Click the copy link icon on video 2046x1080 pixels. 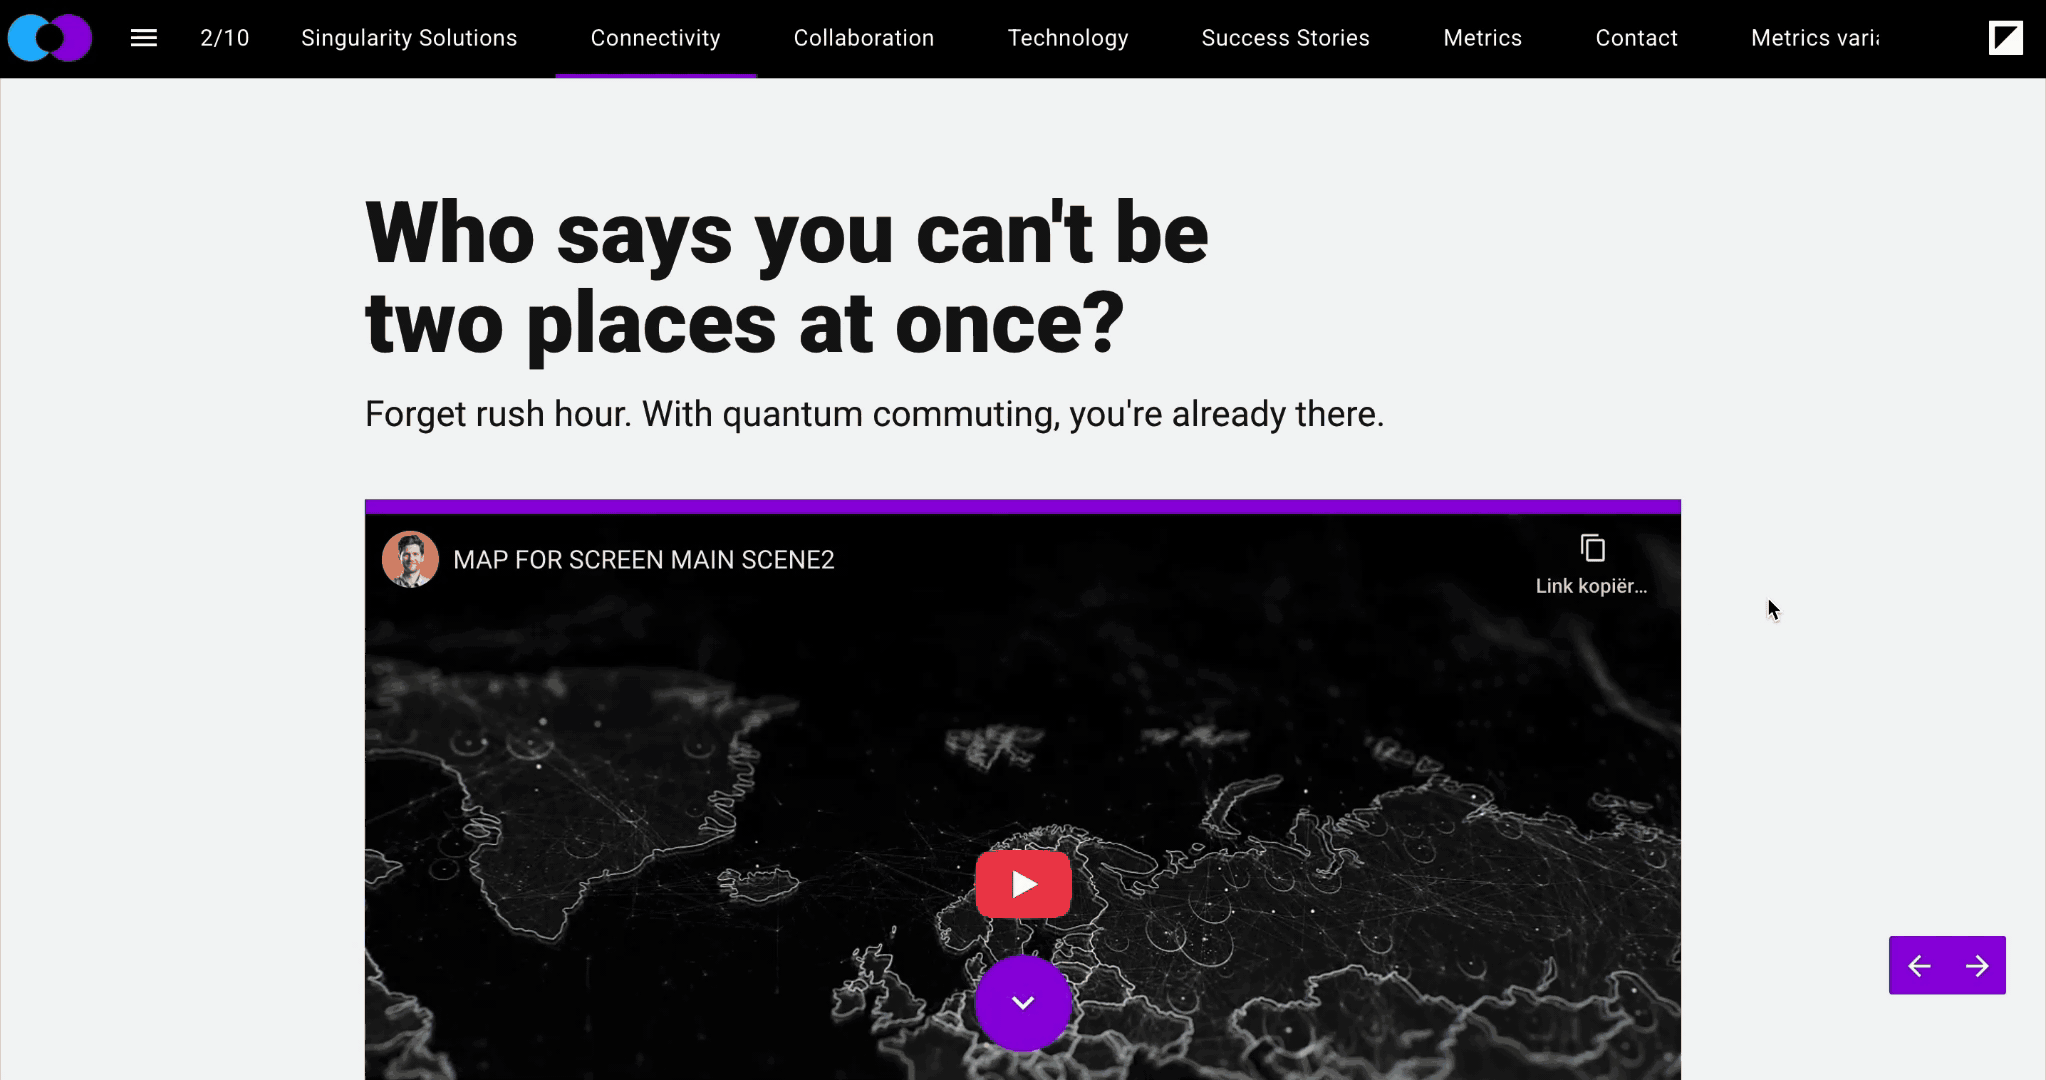(x=1592, y=549)
